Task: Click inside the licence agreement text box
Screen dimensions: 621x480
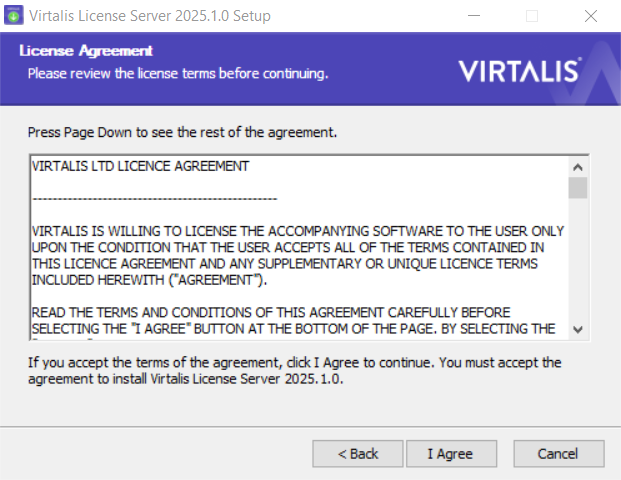Action: point(299,248)
